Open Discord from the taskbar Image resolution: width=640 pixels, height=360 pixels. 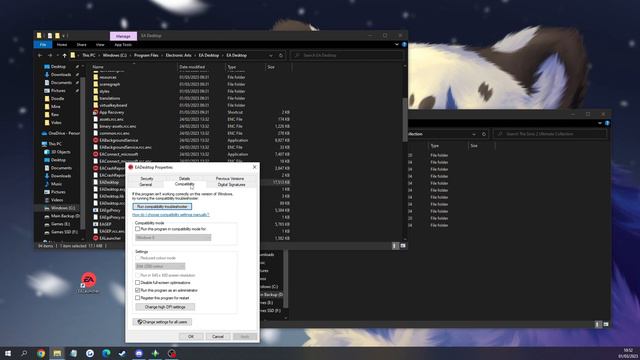(139, 353)
